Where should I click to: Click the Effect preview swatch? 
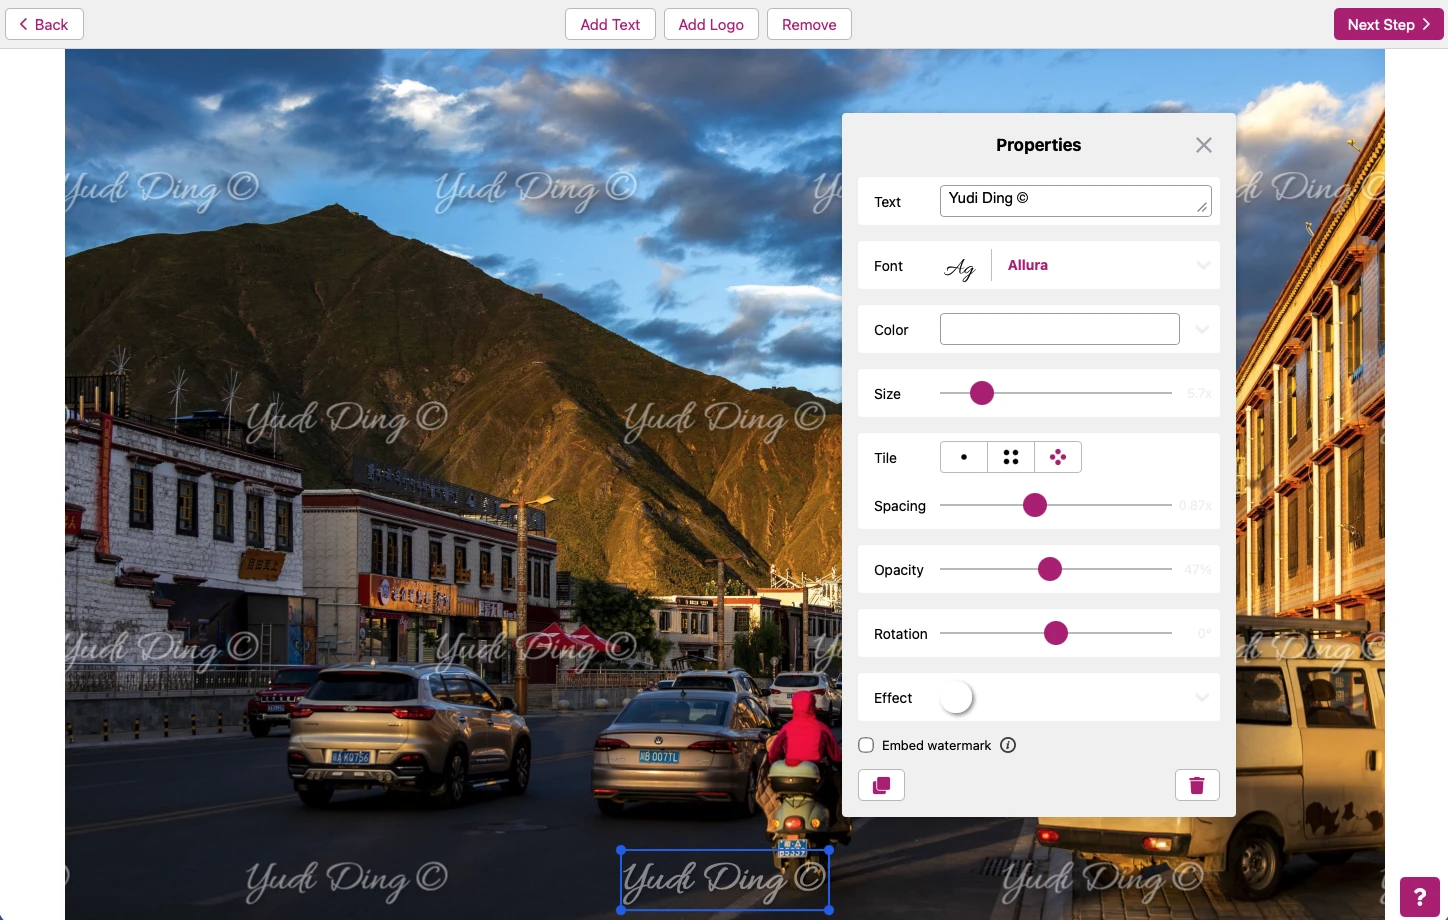point(957,697)
